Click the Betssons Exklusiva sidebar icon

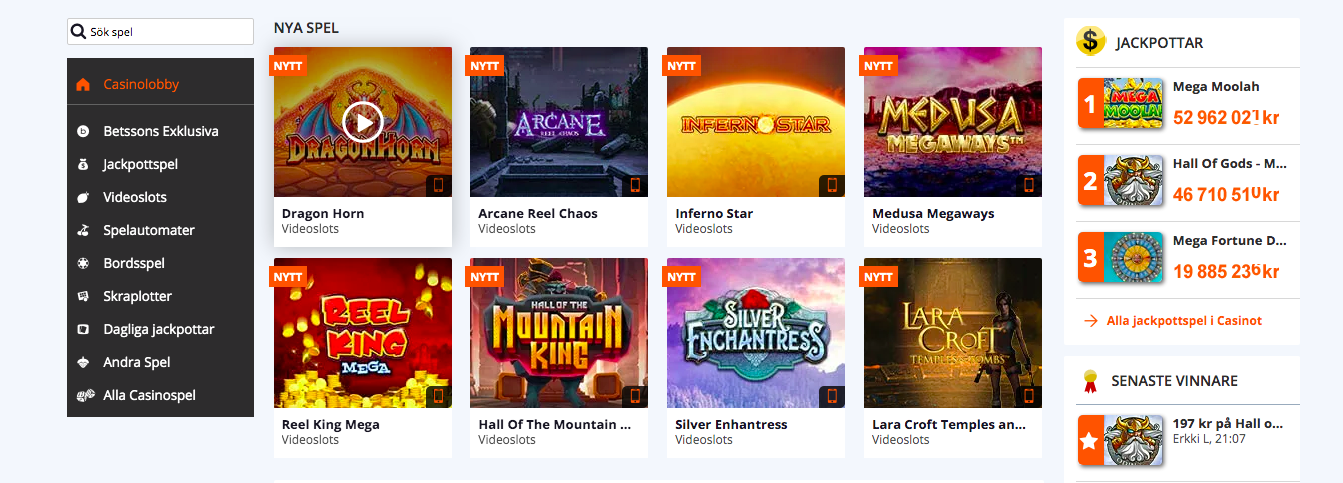tap(83, 131)
